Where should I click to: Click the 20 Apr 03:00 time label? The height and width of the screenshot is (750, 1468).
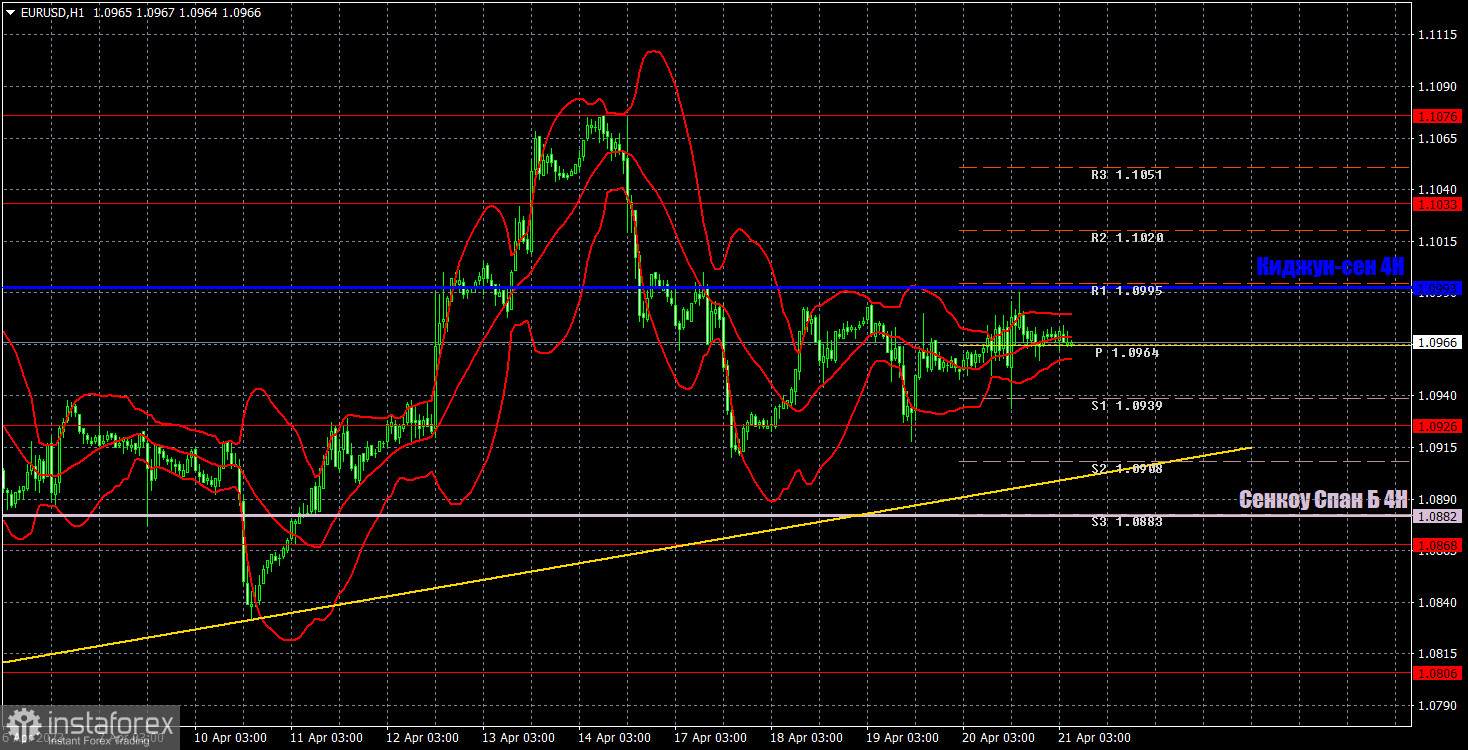(998, 737)
